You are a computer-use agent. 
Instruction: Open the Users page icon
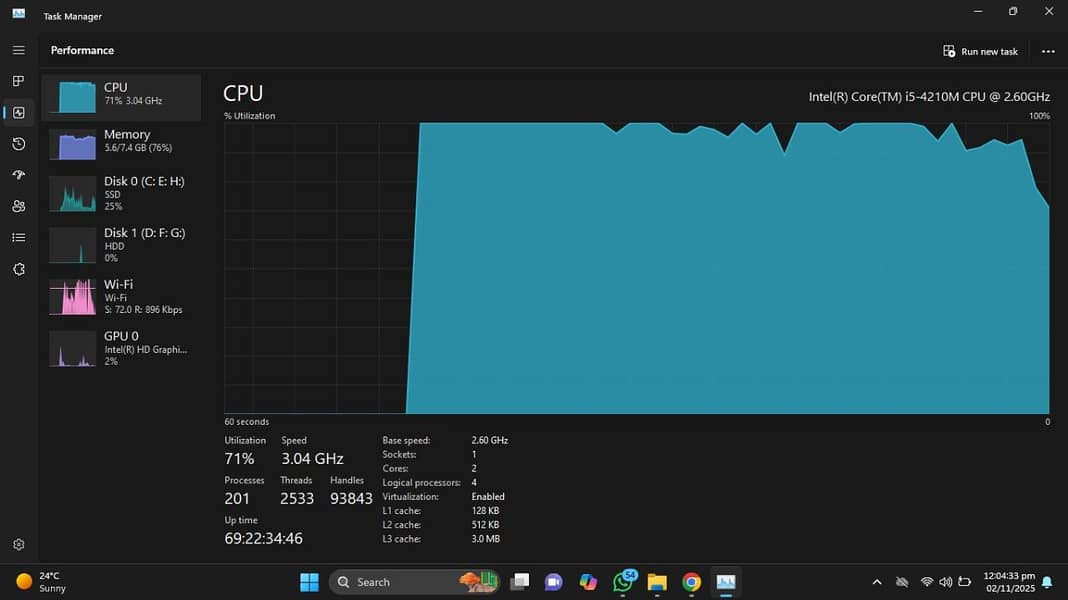pos(18,206)
